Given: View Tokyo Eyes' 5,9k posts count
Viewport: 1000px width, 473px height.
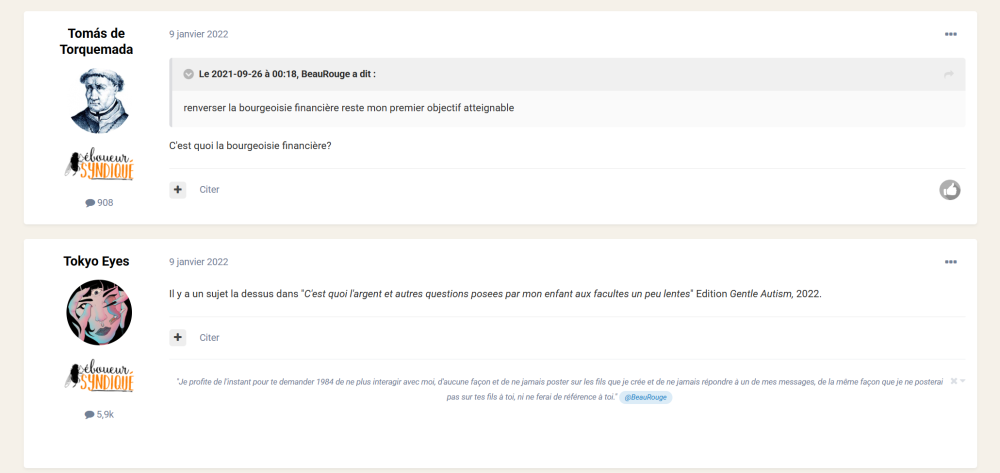Looking at the screenshot, I should (99, 414).
